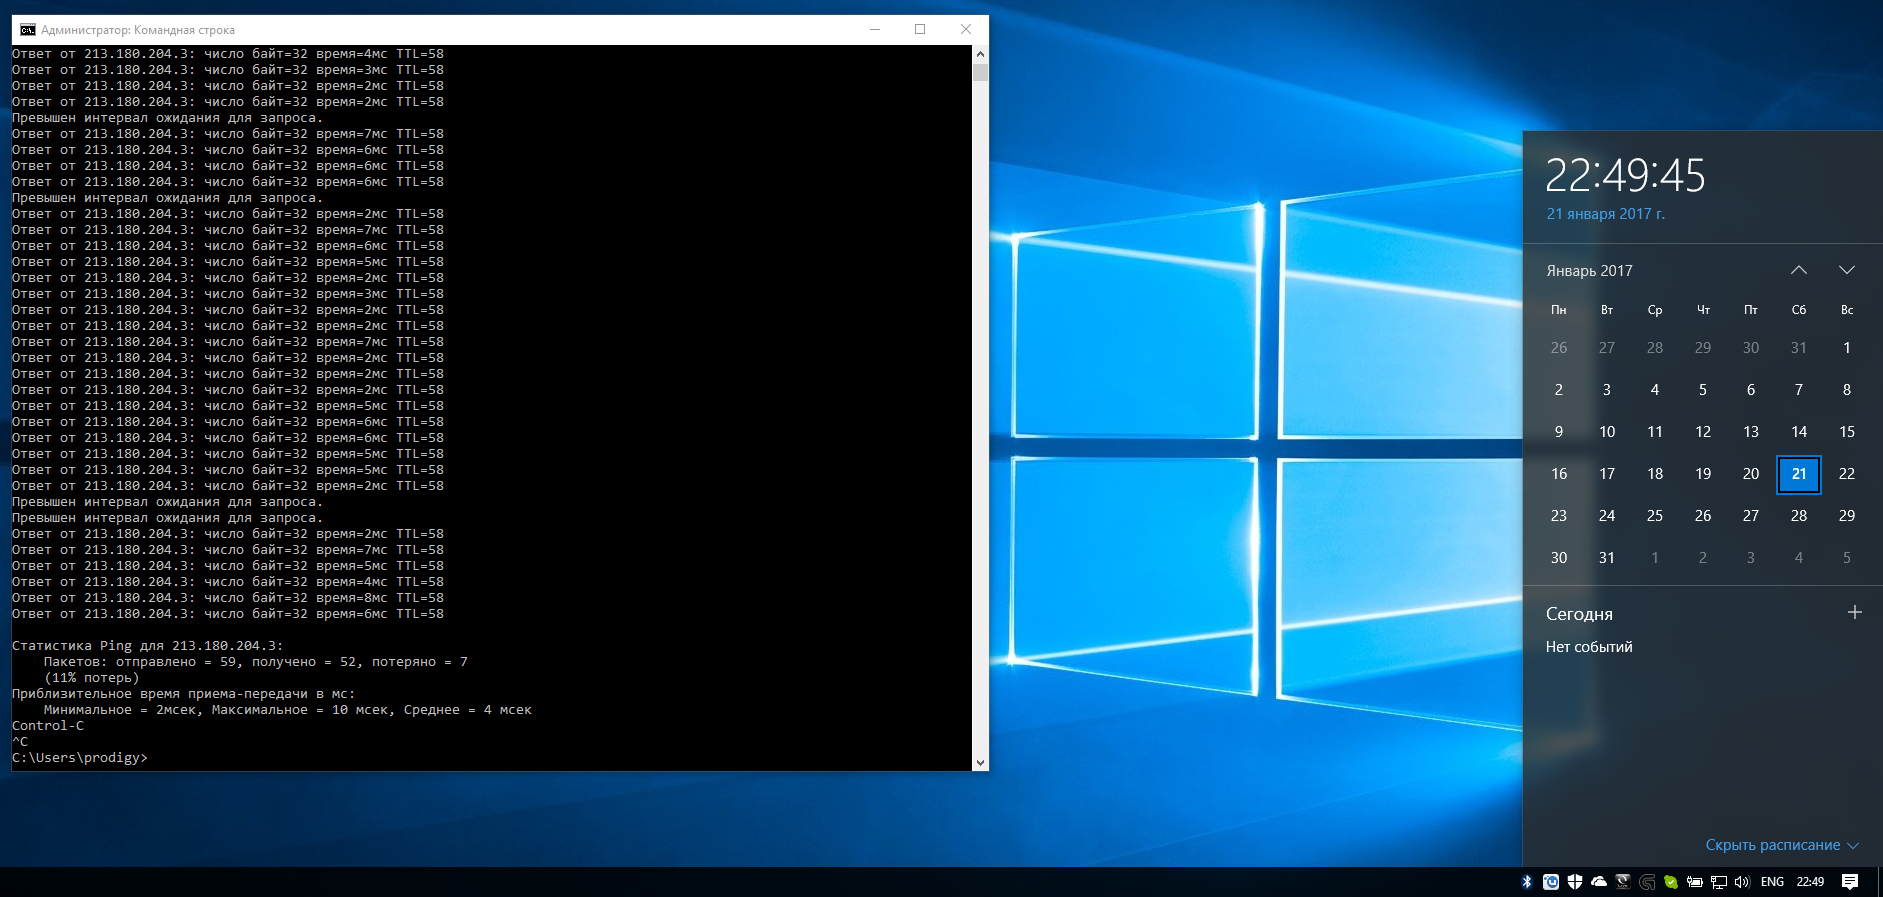This screenshot has height=897, width=1883.
Task: Select January 1 in the calendar
Action: tap(1847, 348)
